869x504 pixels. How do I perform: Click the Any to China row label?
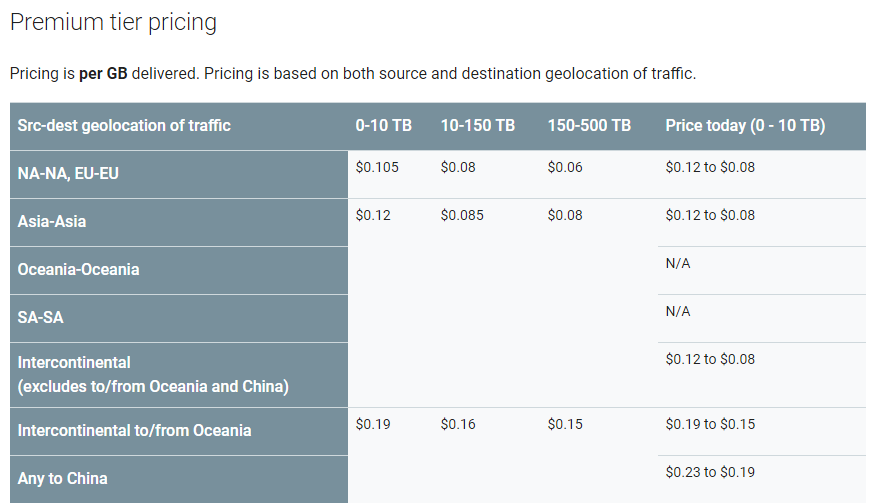click(x=62, y=478)
